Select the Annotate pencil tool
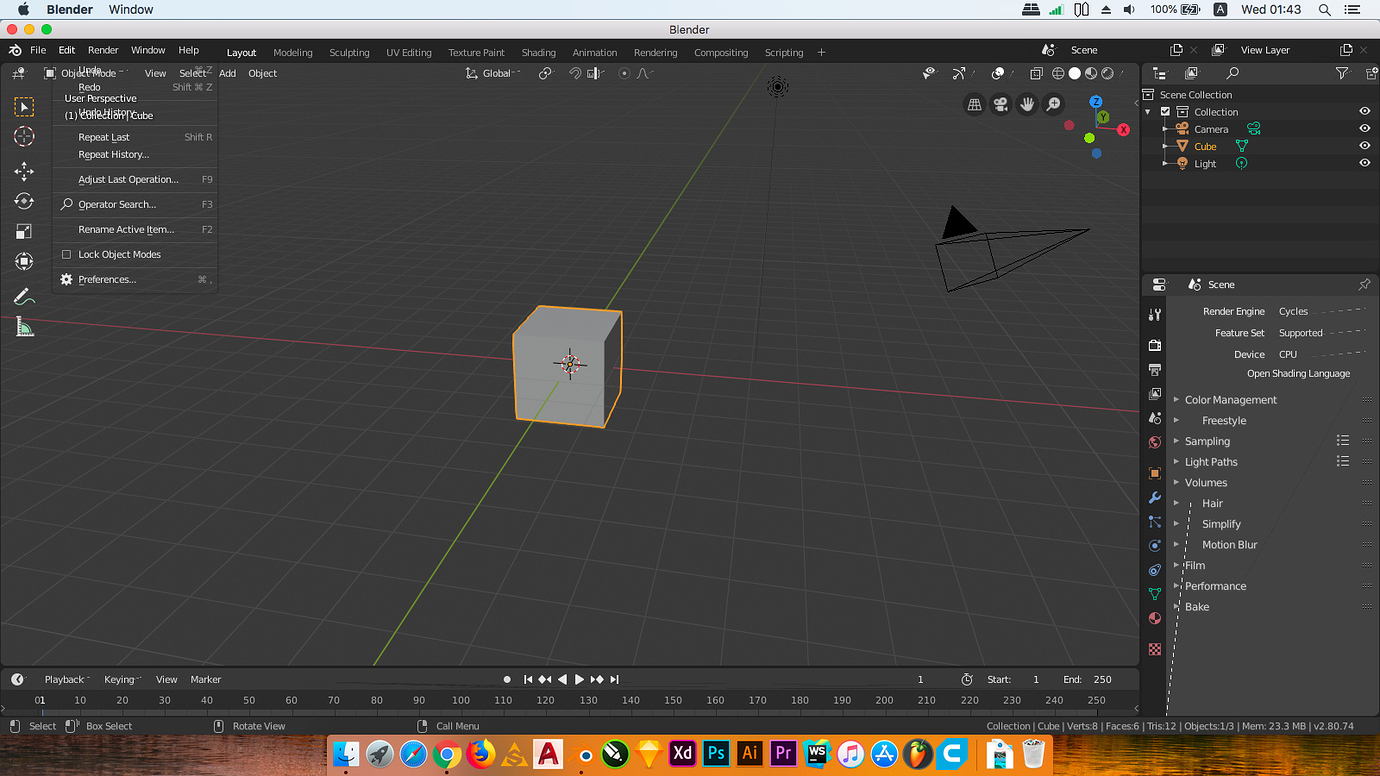This screenshot has width=1380, height=776. click(x=24, y=296)
